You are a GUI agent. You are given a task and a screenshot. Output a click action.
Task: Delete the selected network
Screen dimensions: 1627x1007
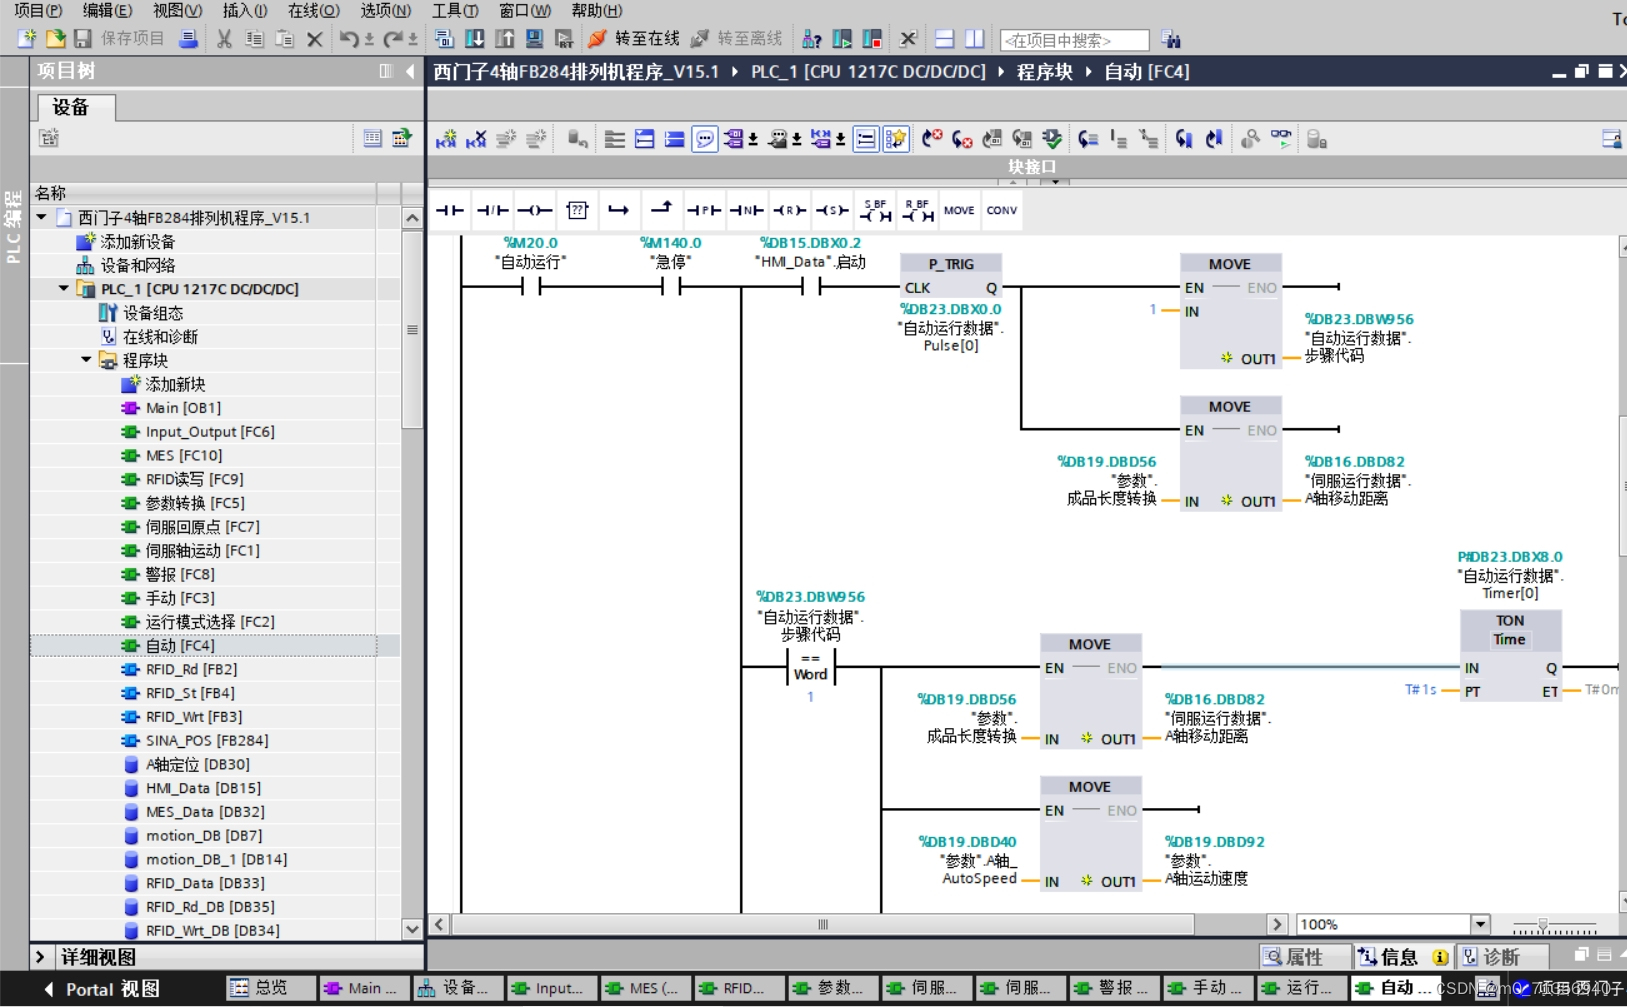(476, 139)
